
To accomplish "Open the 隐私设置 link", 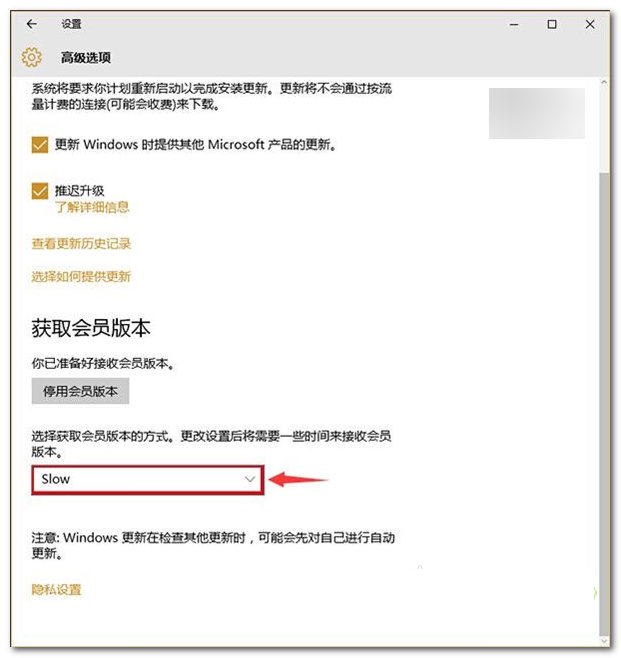I will click(57, 590).
